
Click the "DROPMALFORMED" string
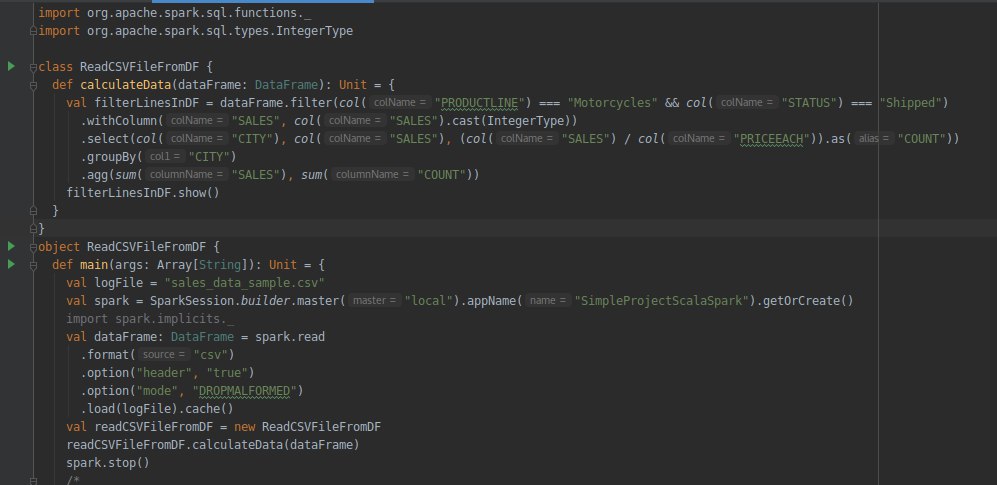click(244, 390)
